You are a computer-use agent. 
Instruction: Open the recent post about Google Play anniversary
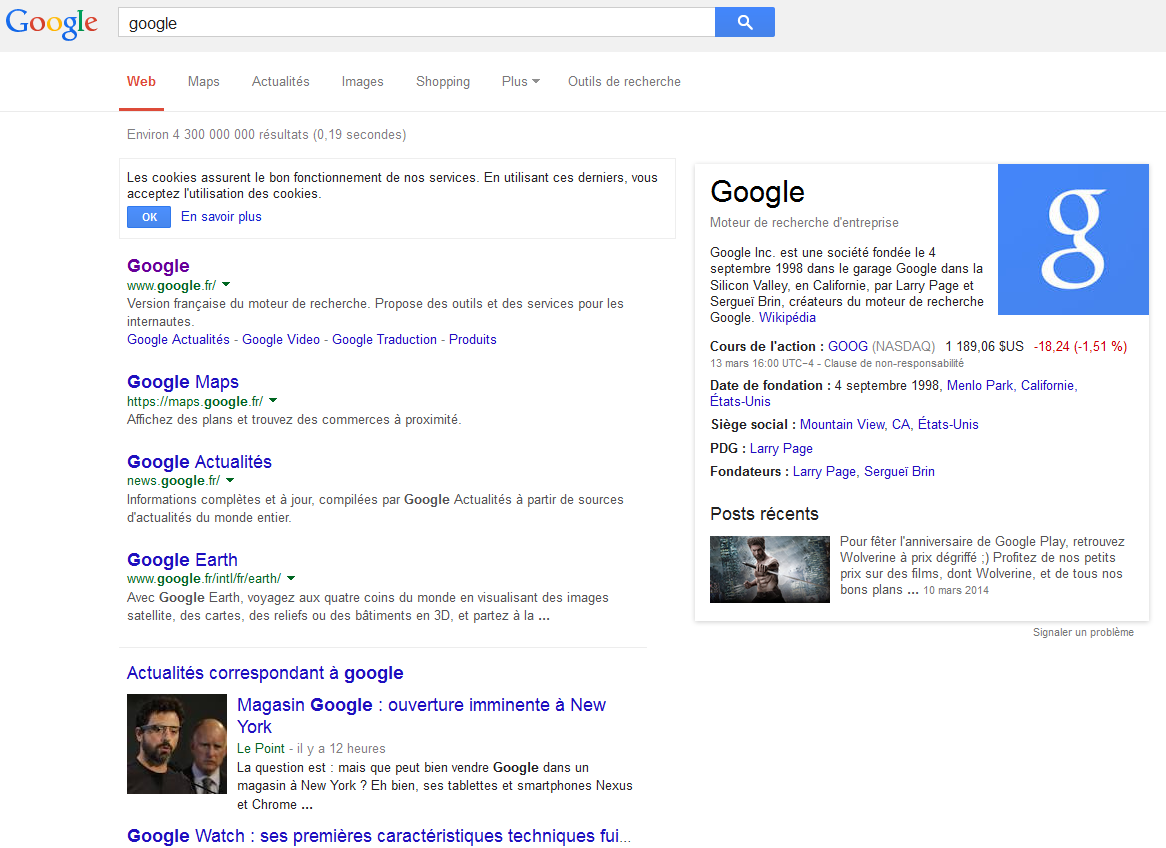(982, 565)
